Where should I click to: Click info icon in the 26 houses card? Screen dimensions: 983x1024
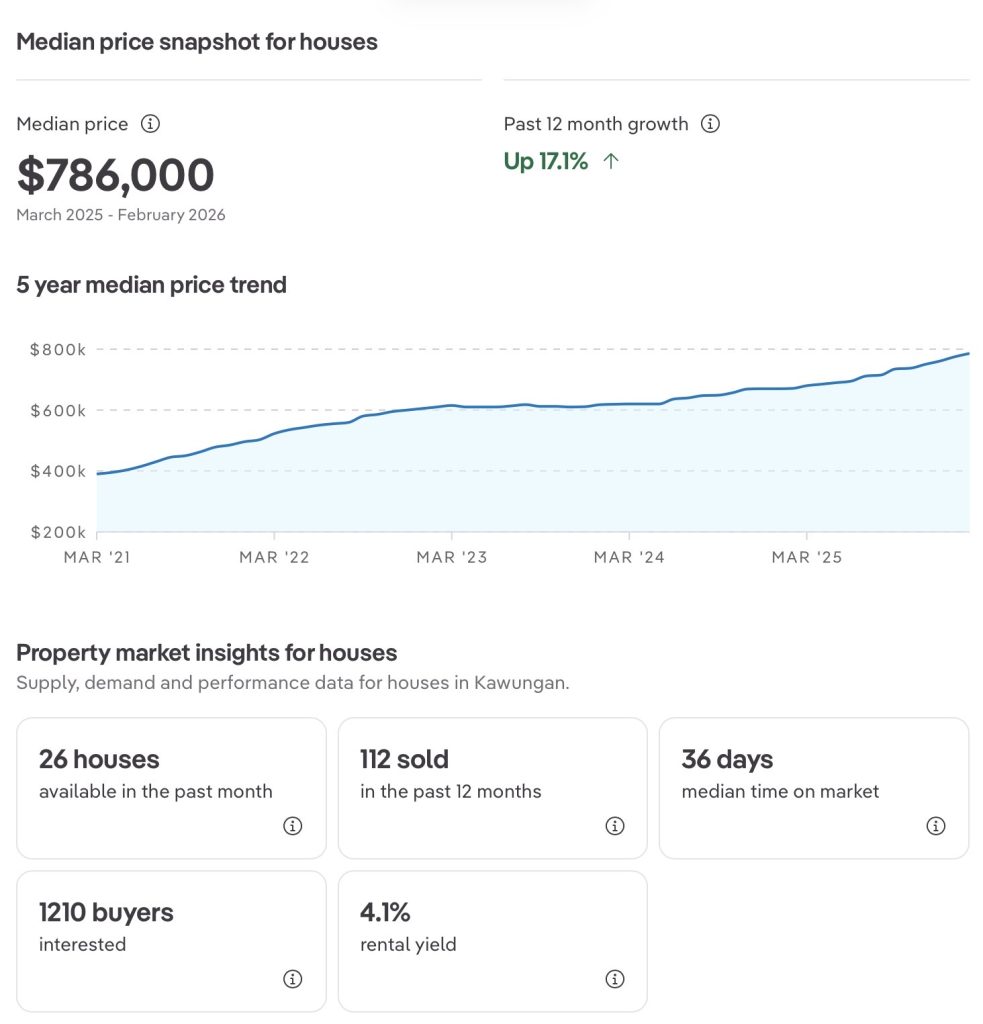292,826
